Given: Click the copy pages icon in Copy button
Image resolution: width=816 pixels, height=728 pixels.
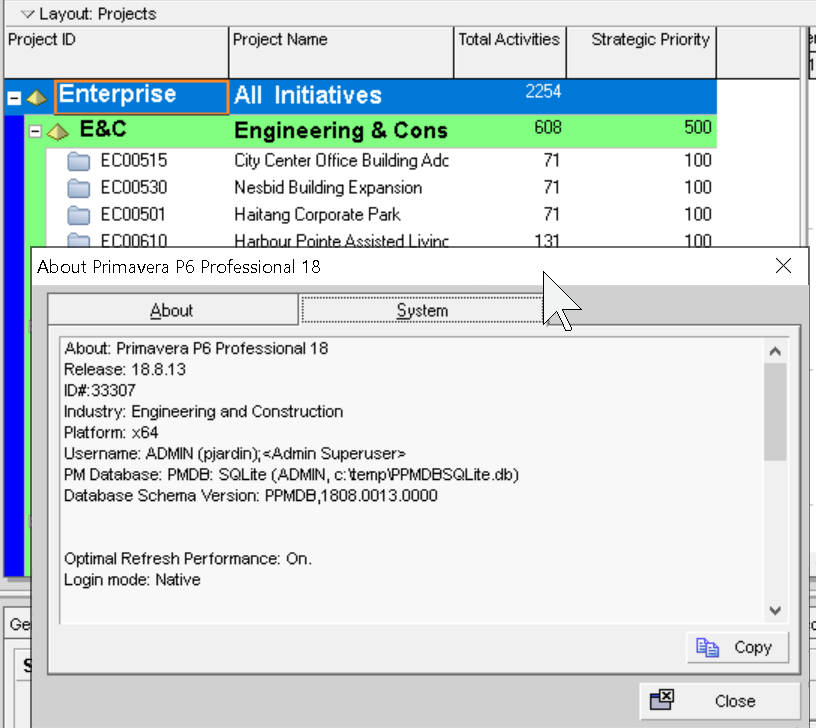Looking at the screenshot, I should 708,647.
